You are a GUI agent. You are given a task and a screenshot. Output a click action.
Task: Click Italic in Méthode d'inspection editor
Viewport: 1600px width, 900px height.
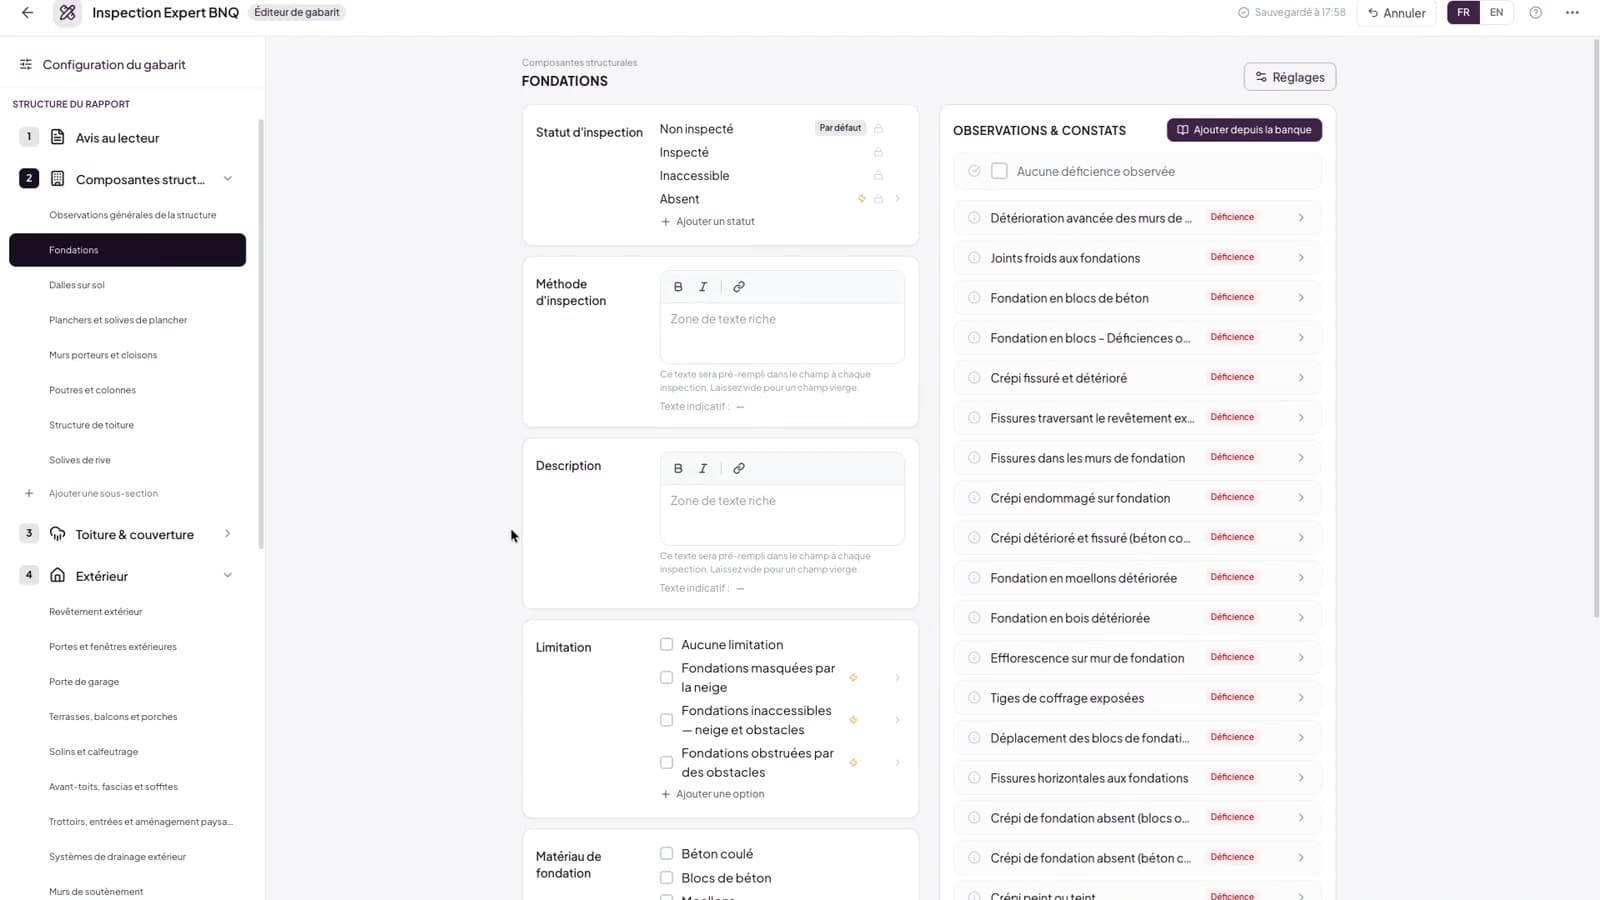pyautogui.click(x=703, y=287)
